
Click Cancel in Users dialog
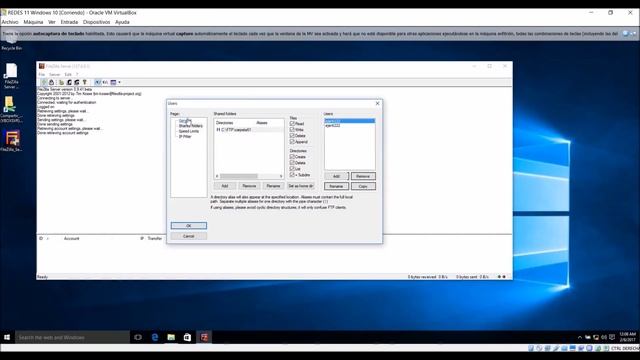click(189, 236)
